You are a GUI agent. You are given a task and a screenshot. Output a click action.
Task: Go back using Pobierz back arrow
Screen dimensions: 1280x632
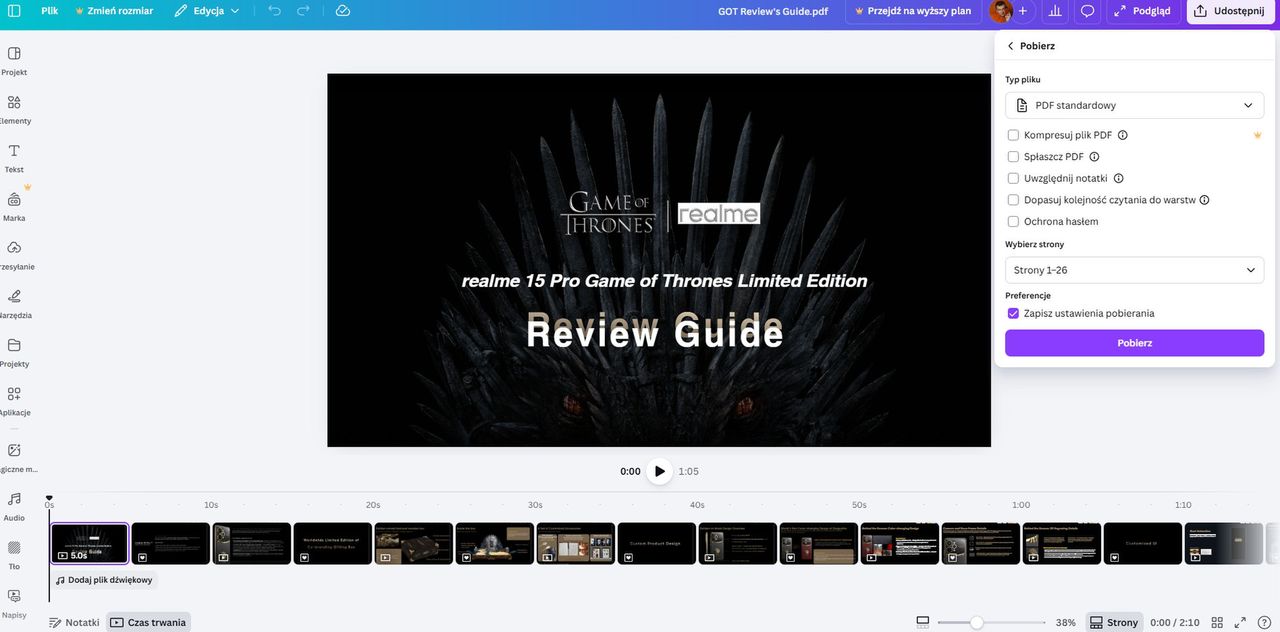coord(1010,46)
